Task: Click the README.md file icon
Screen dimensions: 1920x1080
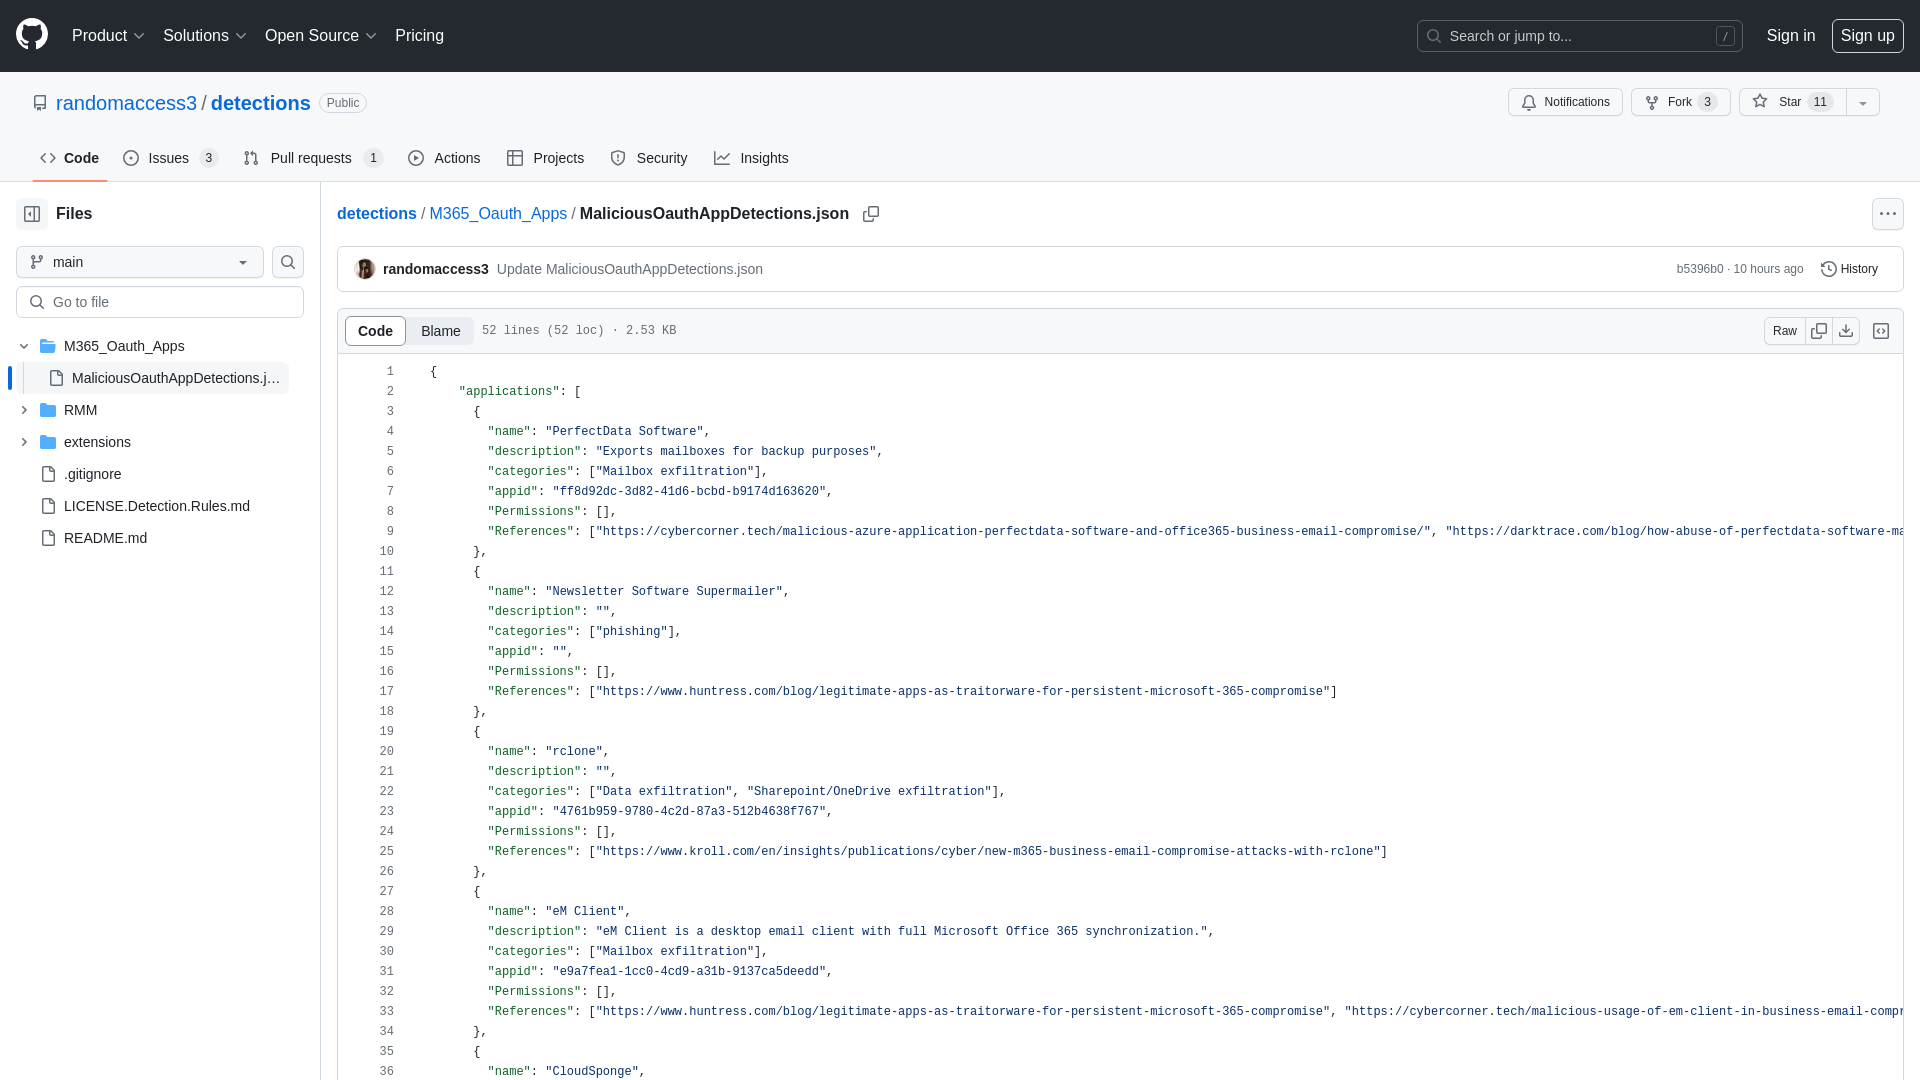Action: tap(48, 538)
